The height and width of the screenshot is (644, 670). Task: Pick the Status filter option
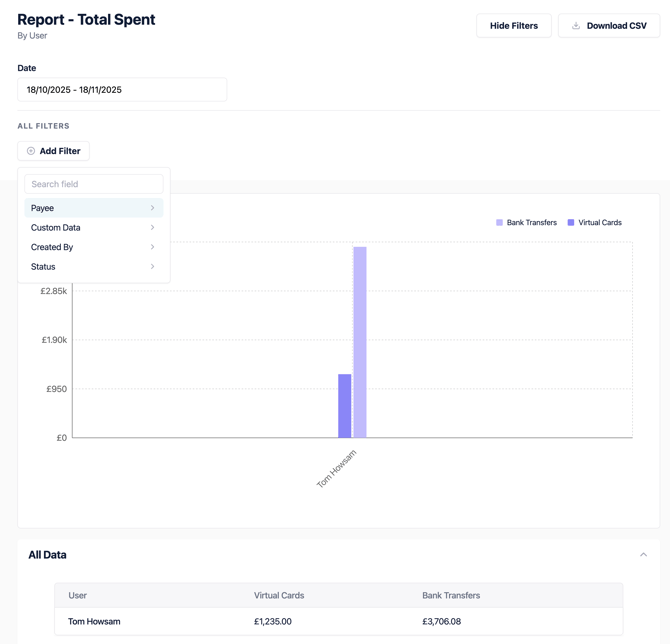(x=43, y=267)
